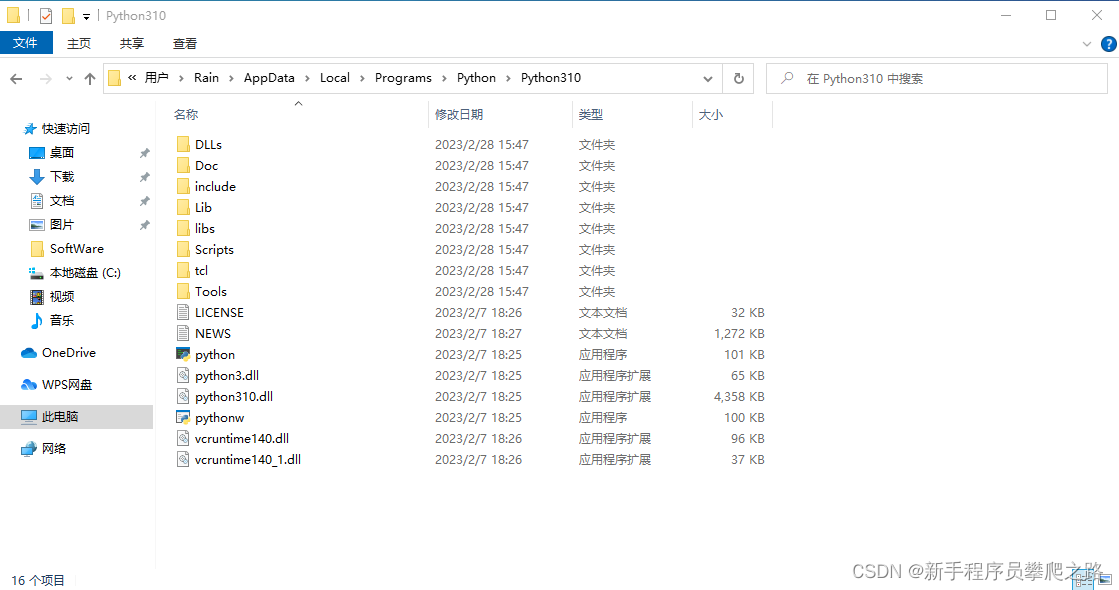
Task: Click the back navigation arrow
Action: [17, 78]
